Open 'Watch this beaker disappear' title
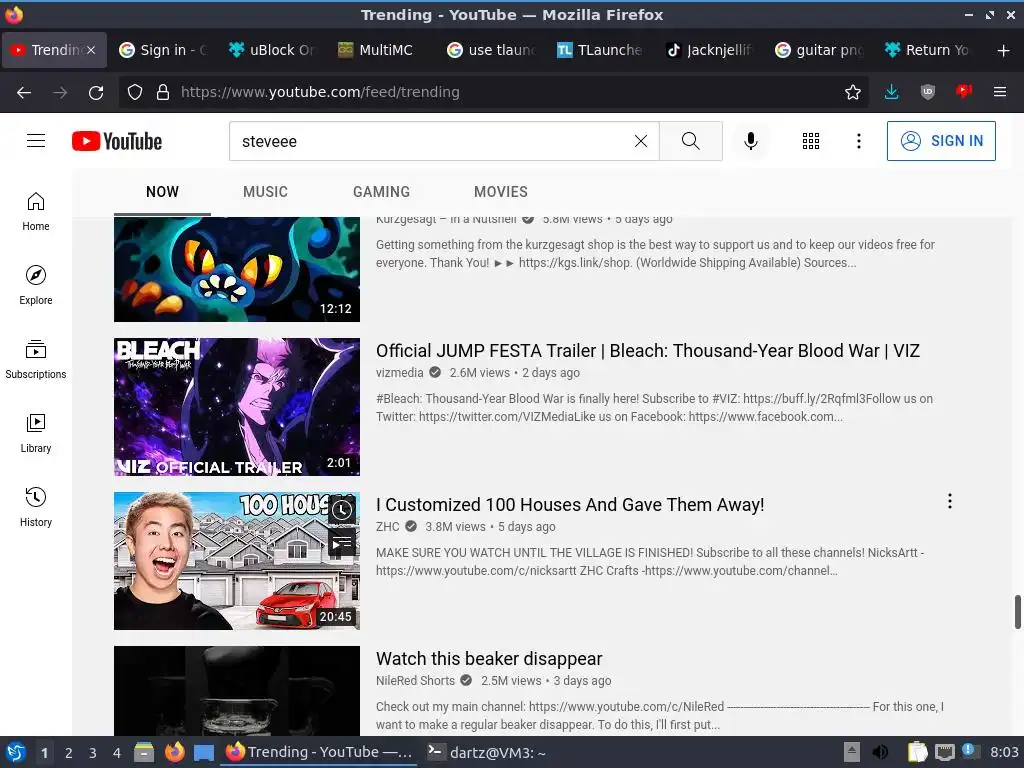Image resolution: width=1024 pixels, height=768 pixels. point(489,659)
